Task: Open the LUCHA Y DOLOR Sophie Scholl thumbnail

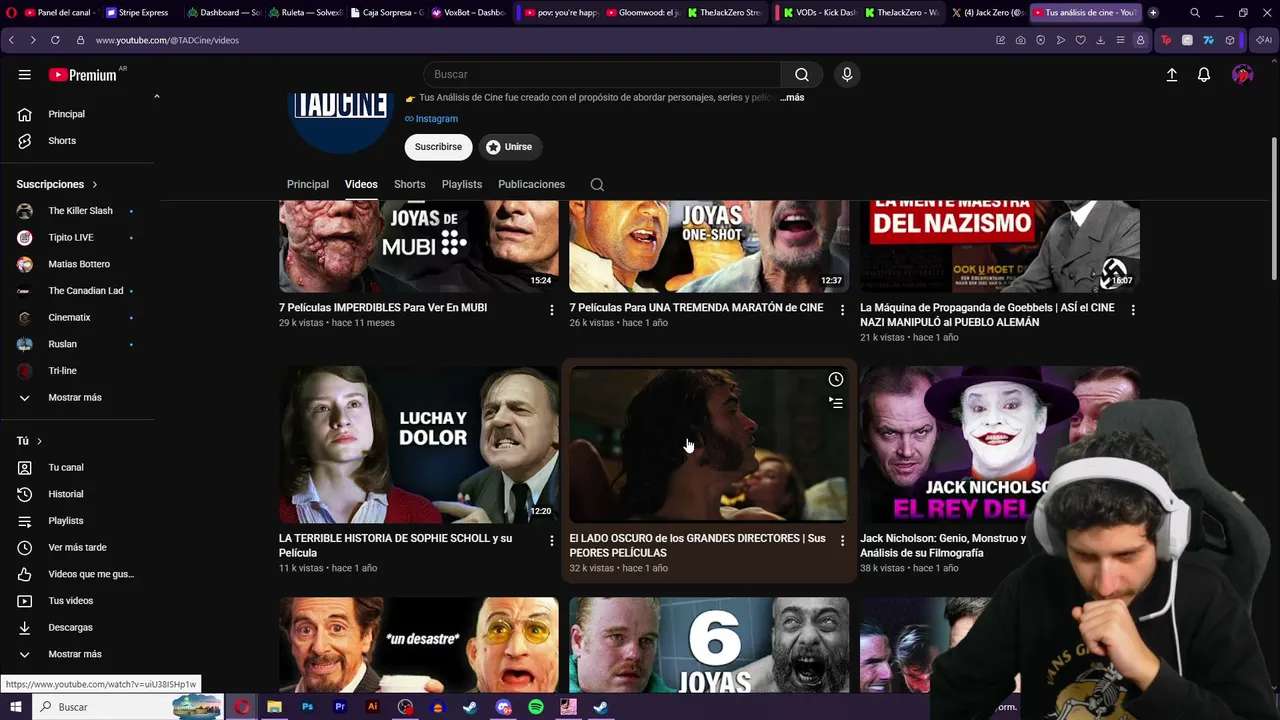Action: 419,445
